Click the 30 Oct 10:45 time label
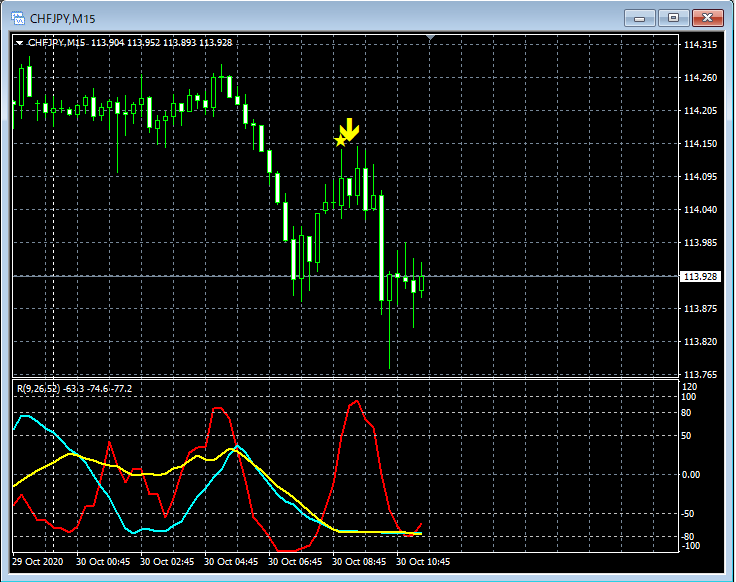 click(423, 561)
